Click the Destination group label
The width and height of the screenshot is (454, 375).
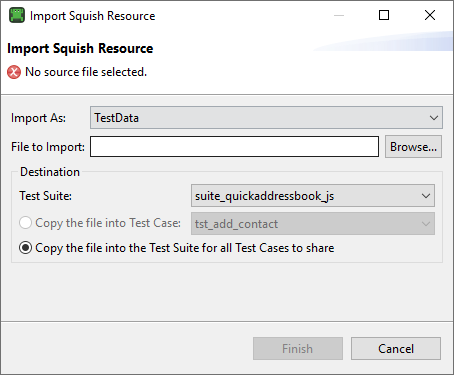(x=50, y=172)
